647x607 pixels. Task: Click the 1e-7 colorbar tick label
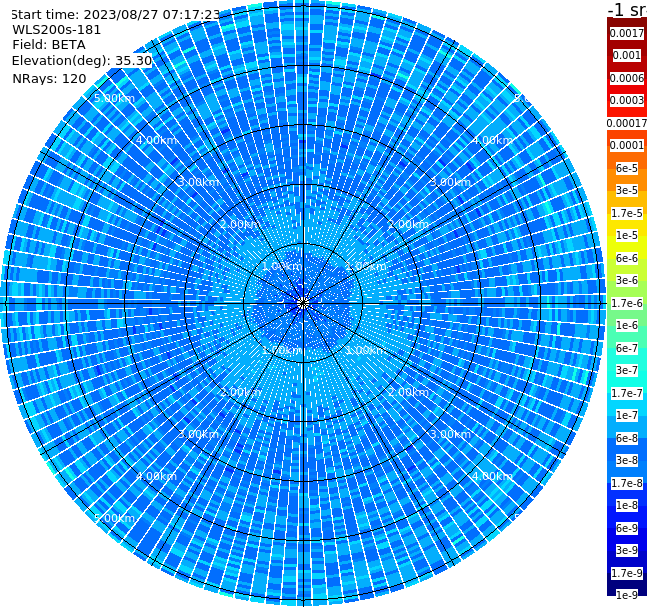click(x=627, y=415)
